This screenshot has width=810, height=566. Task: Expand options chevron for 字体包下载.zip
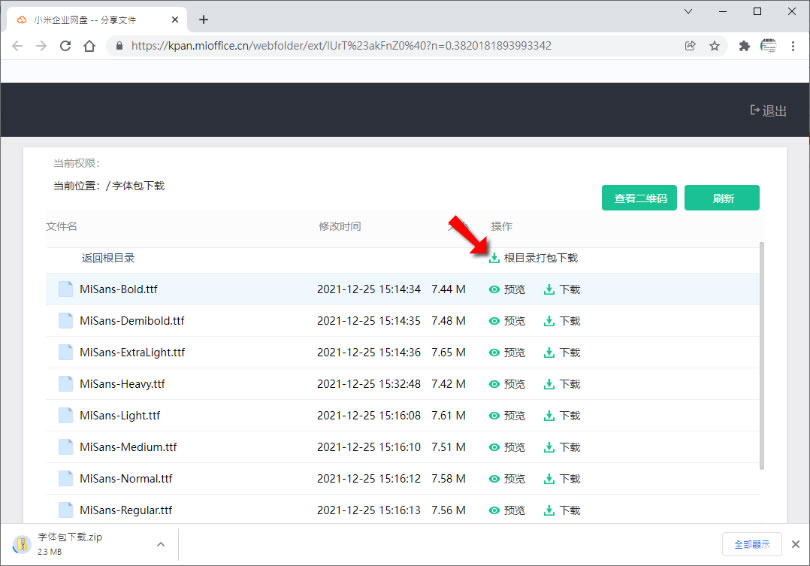(x=161, y=544)
